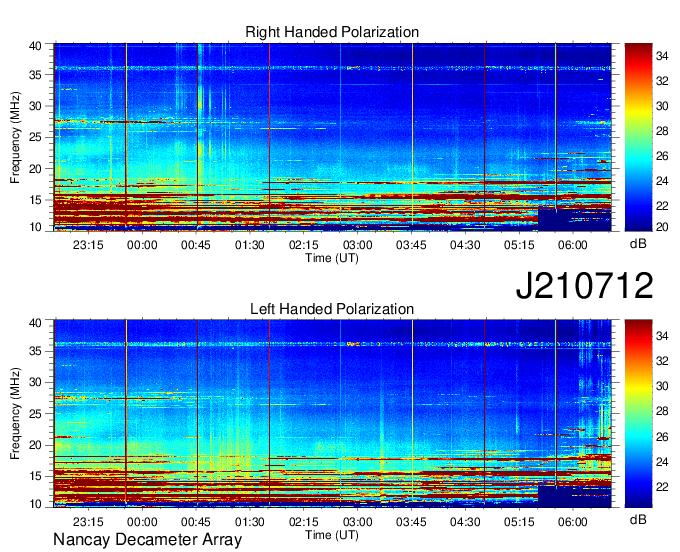Click the 35 MHz tick label on bottom plot
The height and width of the screenshot is (552, 680).
click(35, 351)
